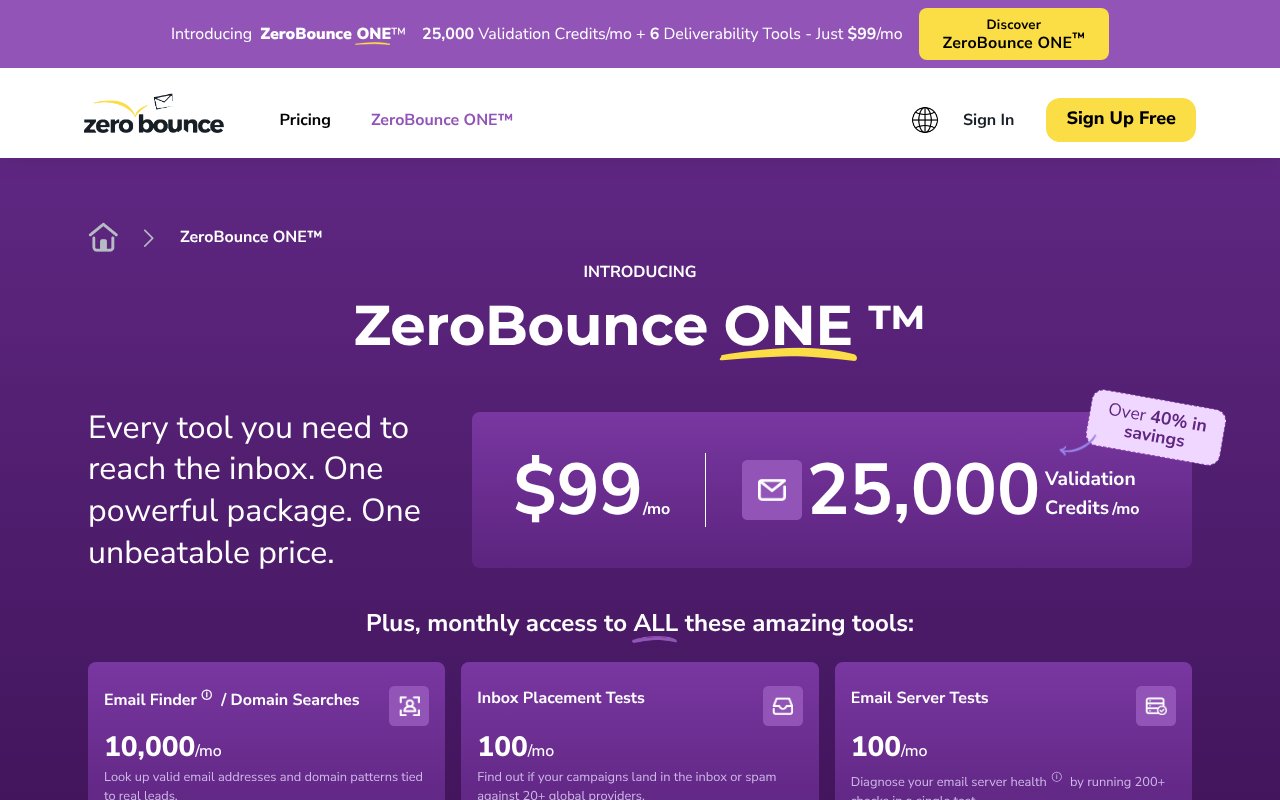
Task: Click the ZeroBounce ONE™ breadcrumb link
Action: [x=251, y=237]
